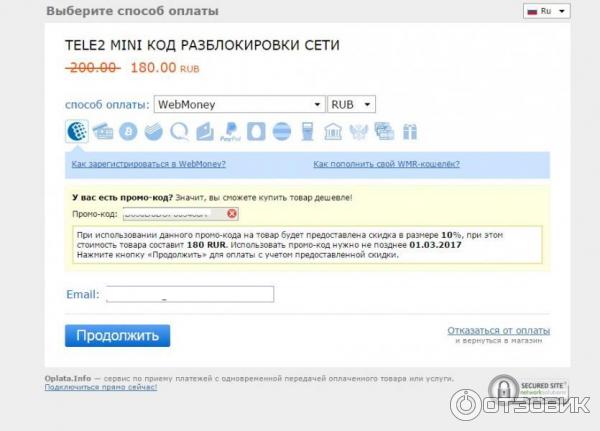Pick the gift card payment icon
This screenshot has width=600, height=431.
pos(410,132)
